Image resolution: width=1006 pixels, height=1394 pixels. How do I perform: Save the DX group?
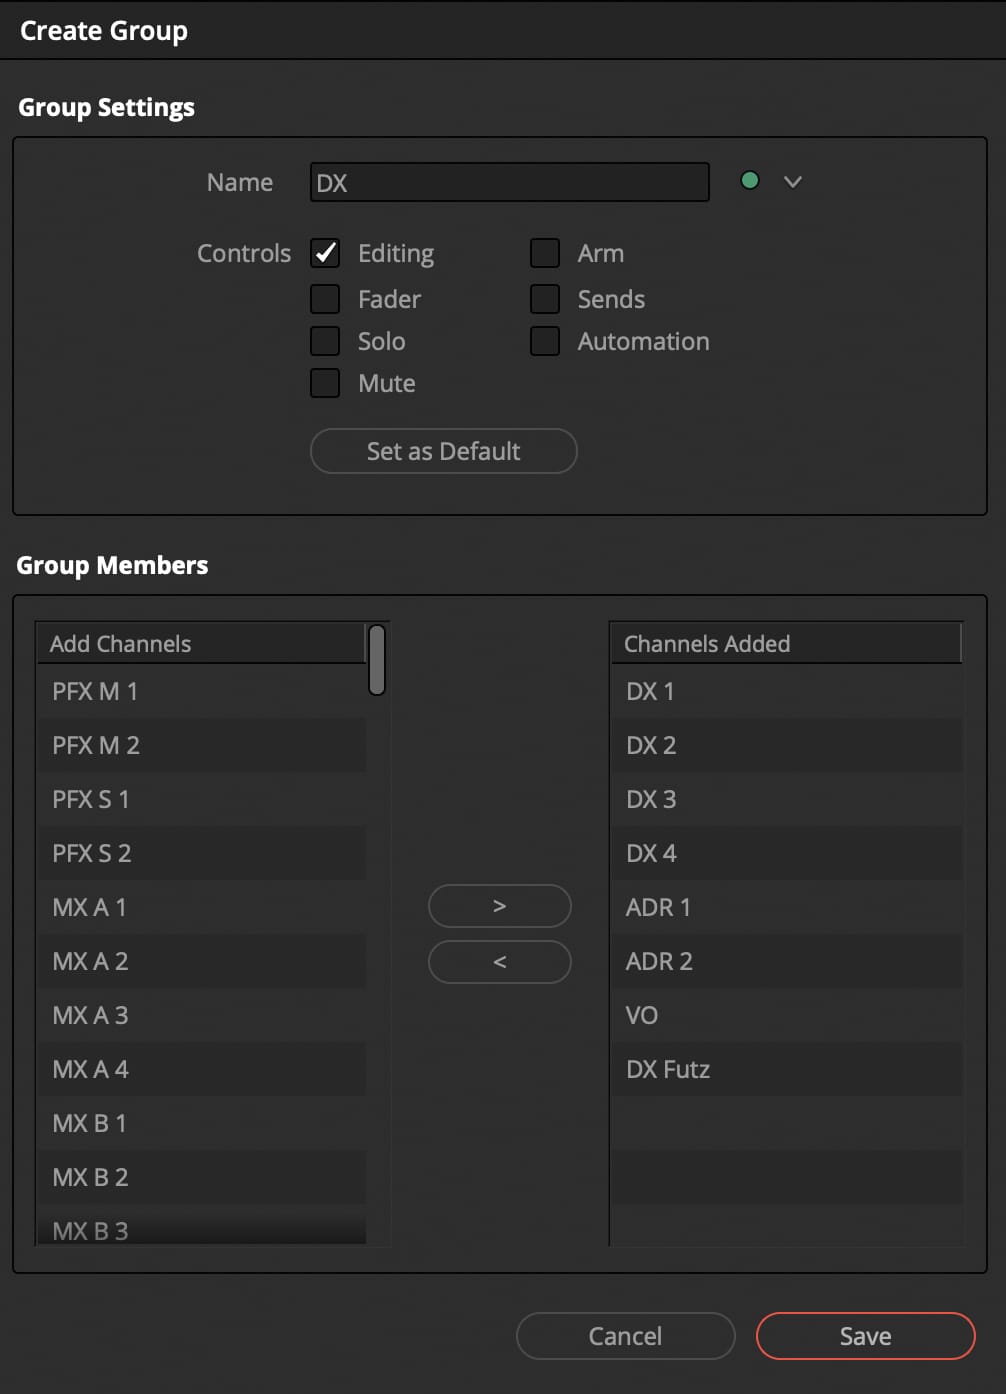865,1336
